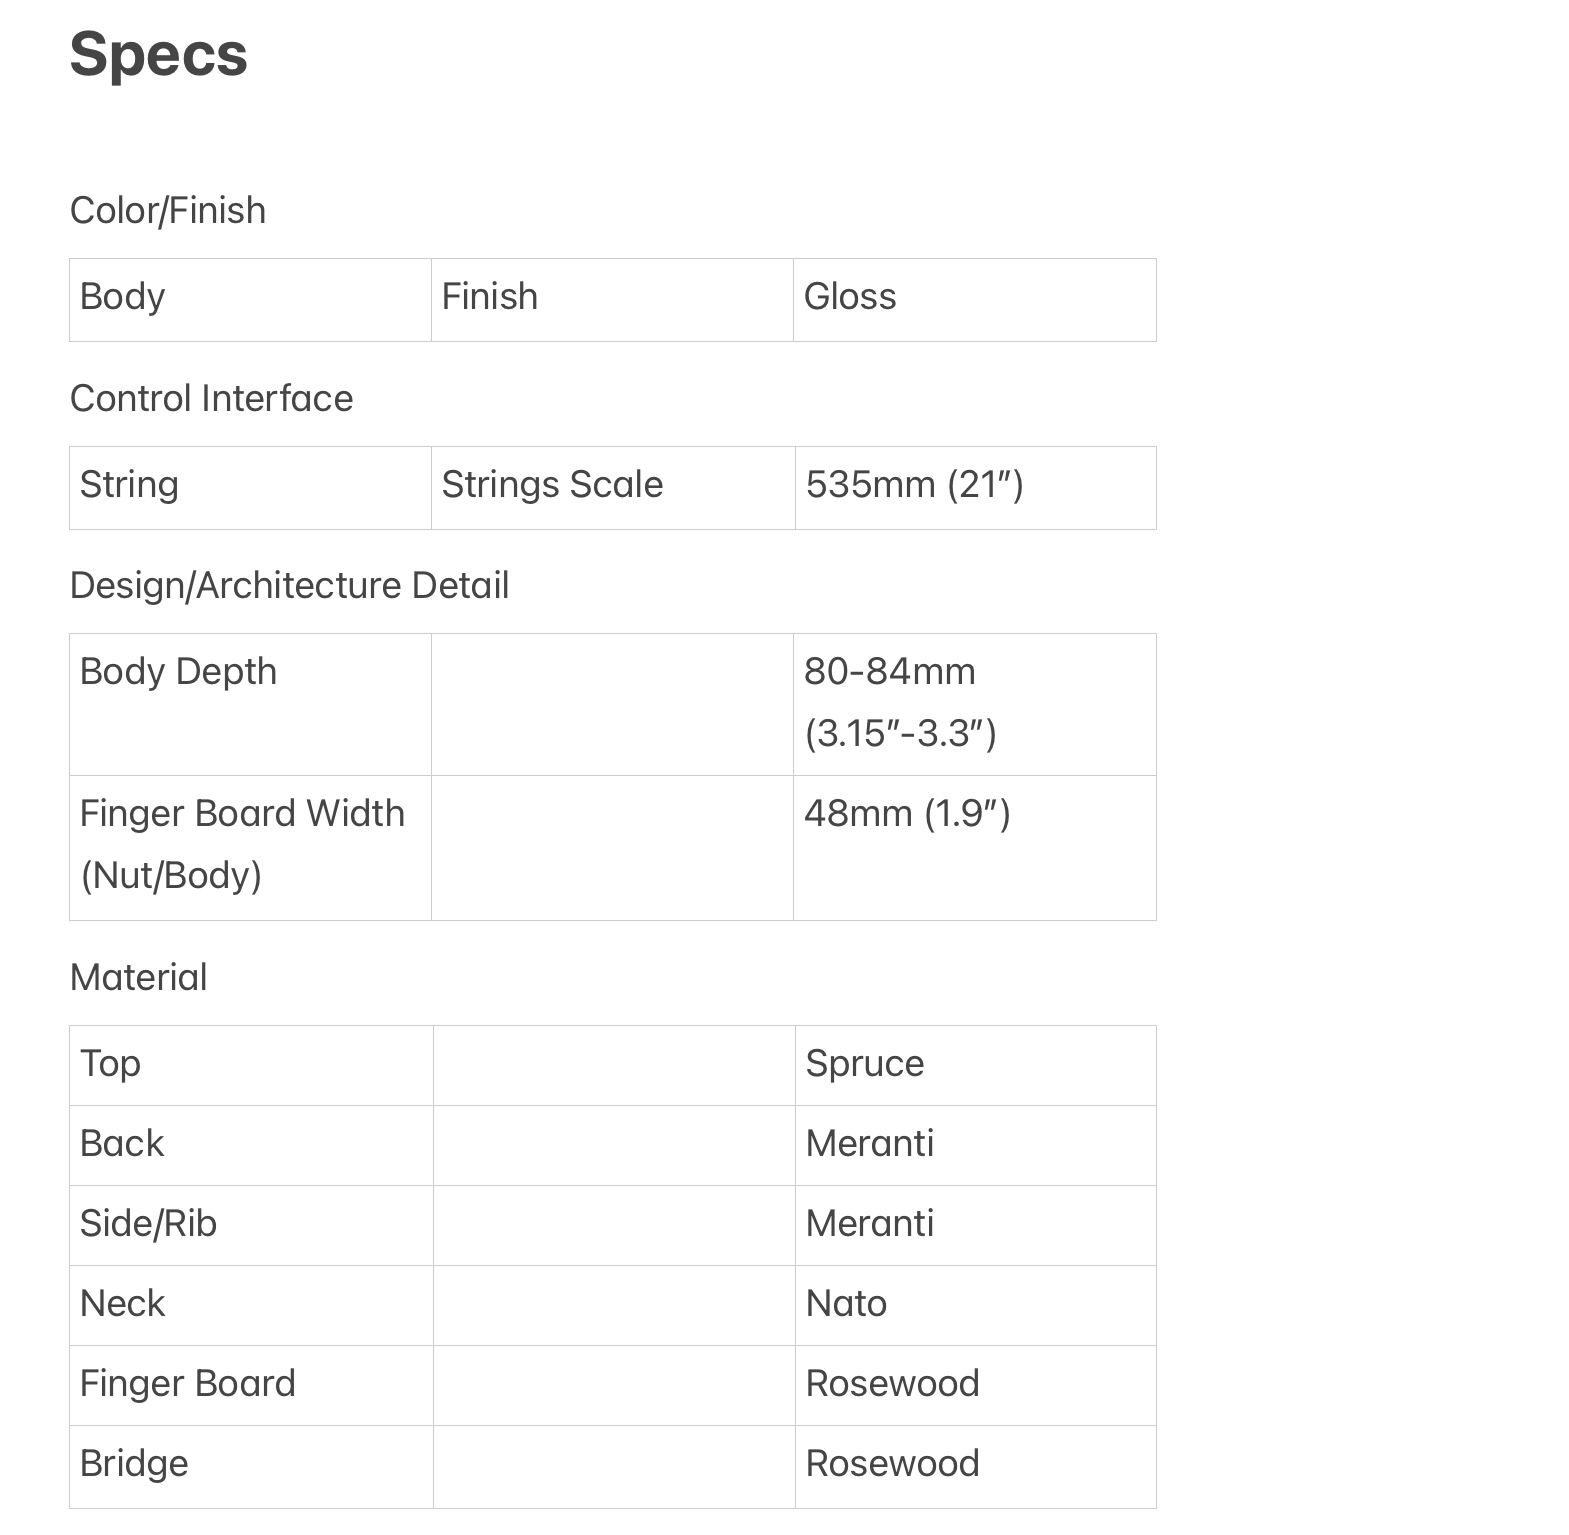Click the Body cell in Color/Finish table
This screenshot has width=1569, height=1535.
point(250,299)
